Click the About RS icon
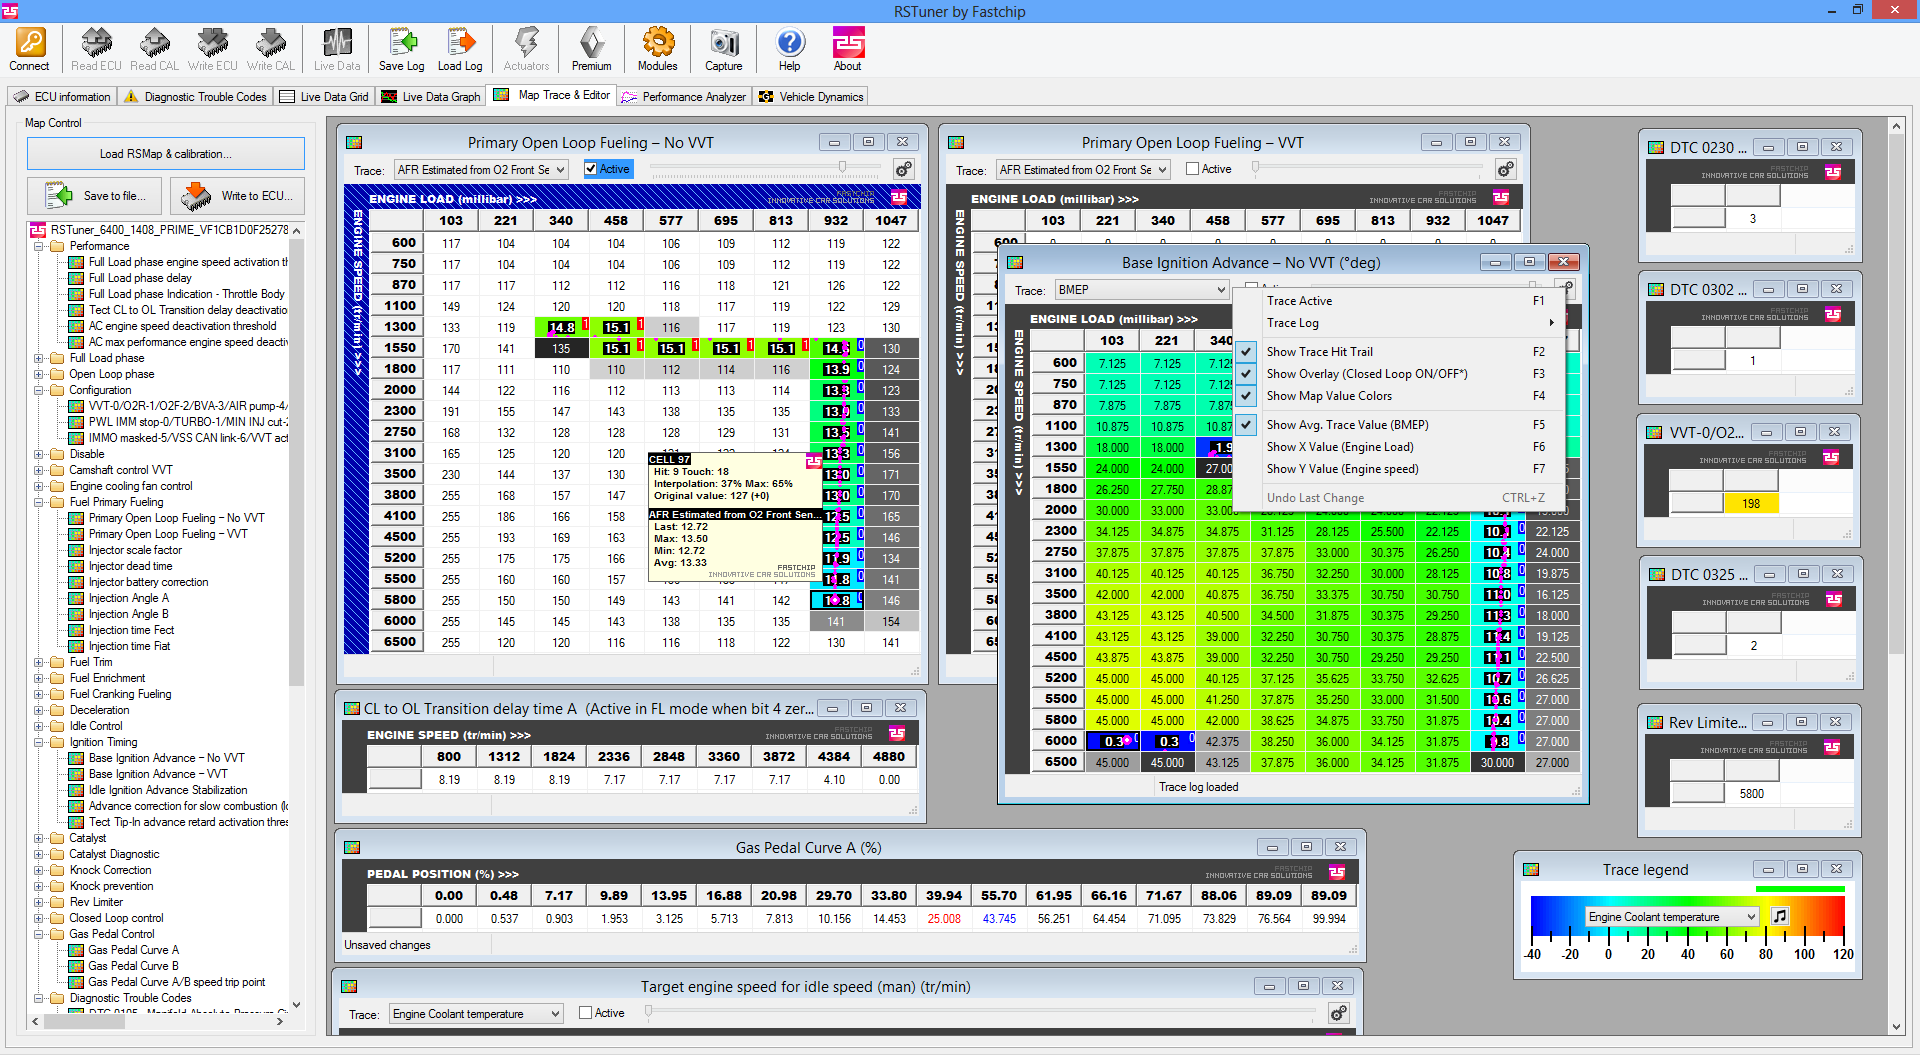The height and width of the screenshot is (1055, 1920). coord(848,50)
